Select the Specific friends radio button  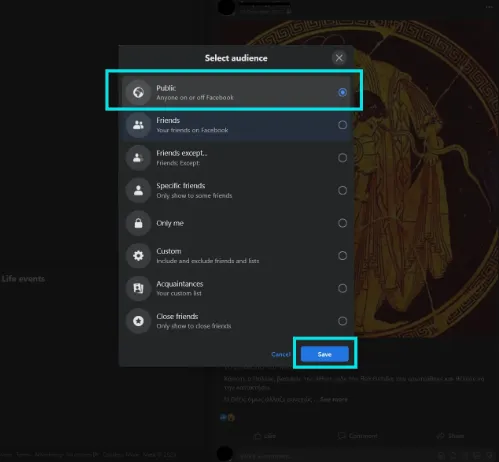point(342,190)
